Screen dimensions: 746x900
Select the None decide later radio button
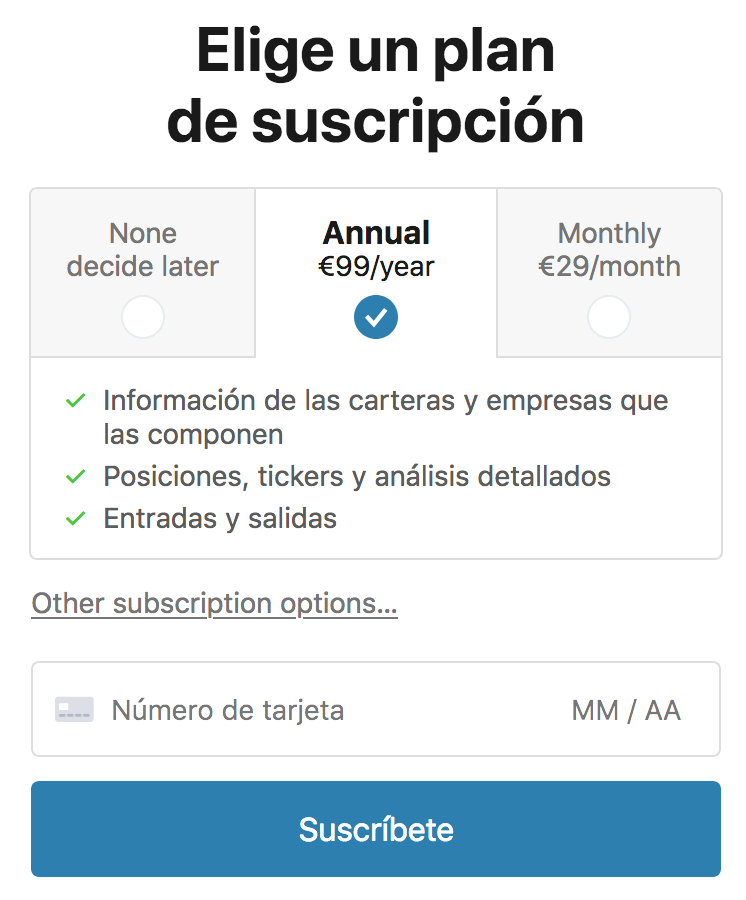(143, 318)
